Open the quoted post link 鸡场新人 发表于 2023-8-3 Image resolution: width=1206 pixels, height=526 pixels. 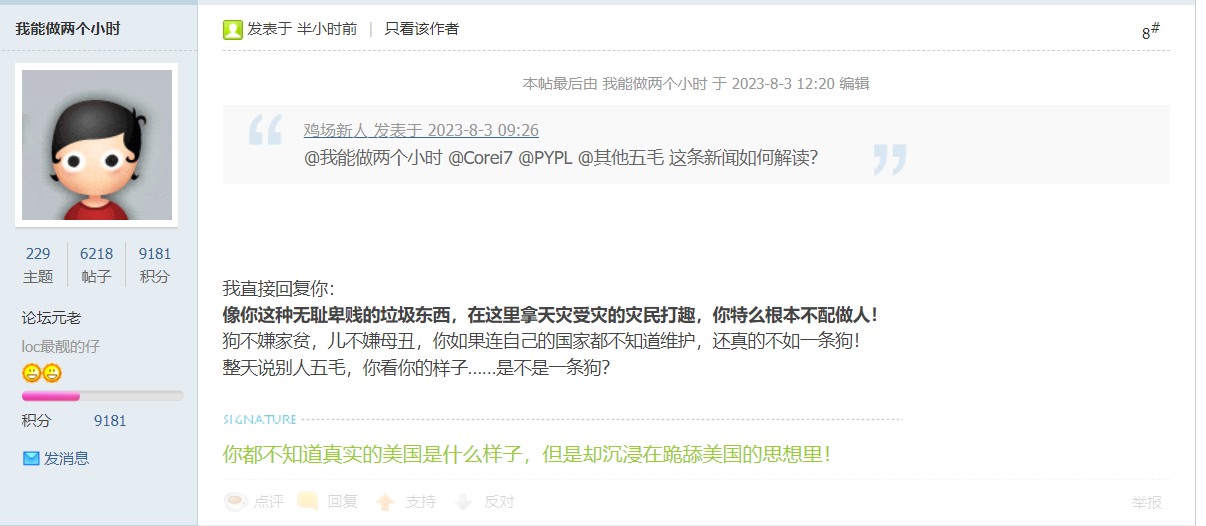tap(421, 130)
